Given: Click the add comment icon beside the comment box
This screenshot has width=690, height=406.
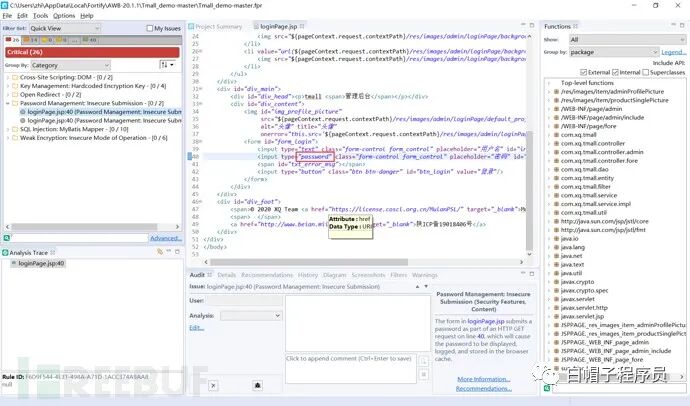Looking at the screenshot, I should tap(423, 361).
